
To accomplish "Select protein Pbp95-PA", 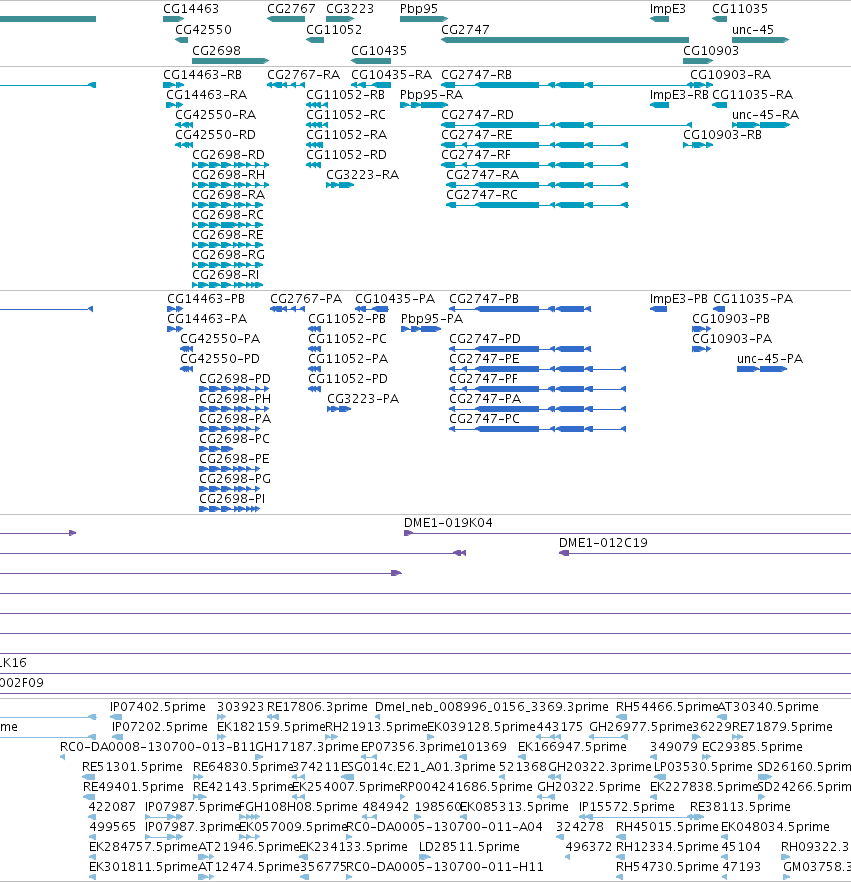I will coord(431,320).
